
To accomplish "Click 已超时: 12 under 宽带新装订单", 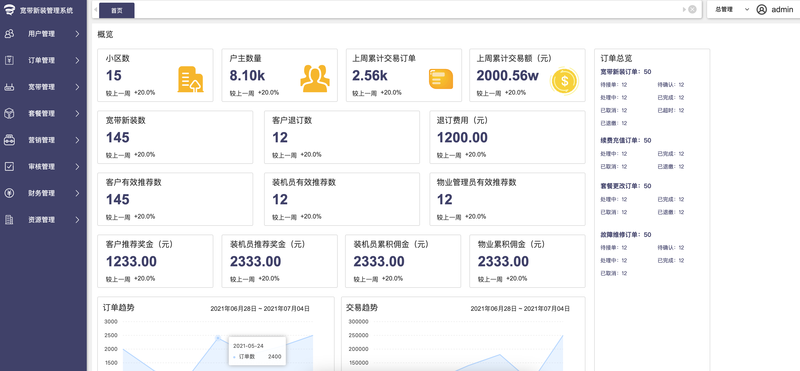I will 670,110.
